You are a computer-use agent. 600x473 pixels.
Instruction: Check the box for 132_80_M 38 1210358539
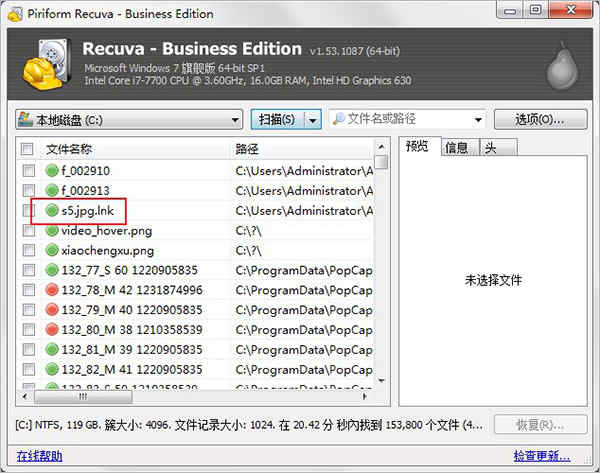[29, 330]
